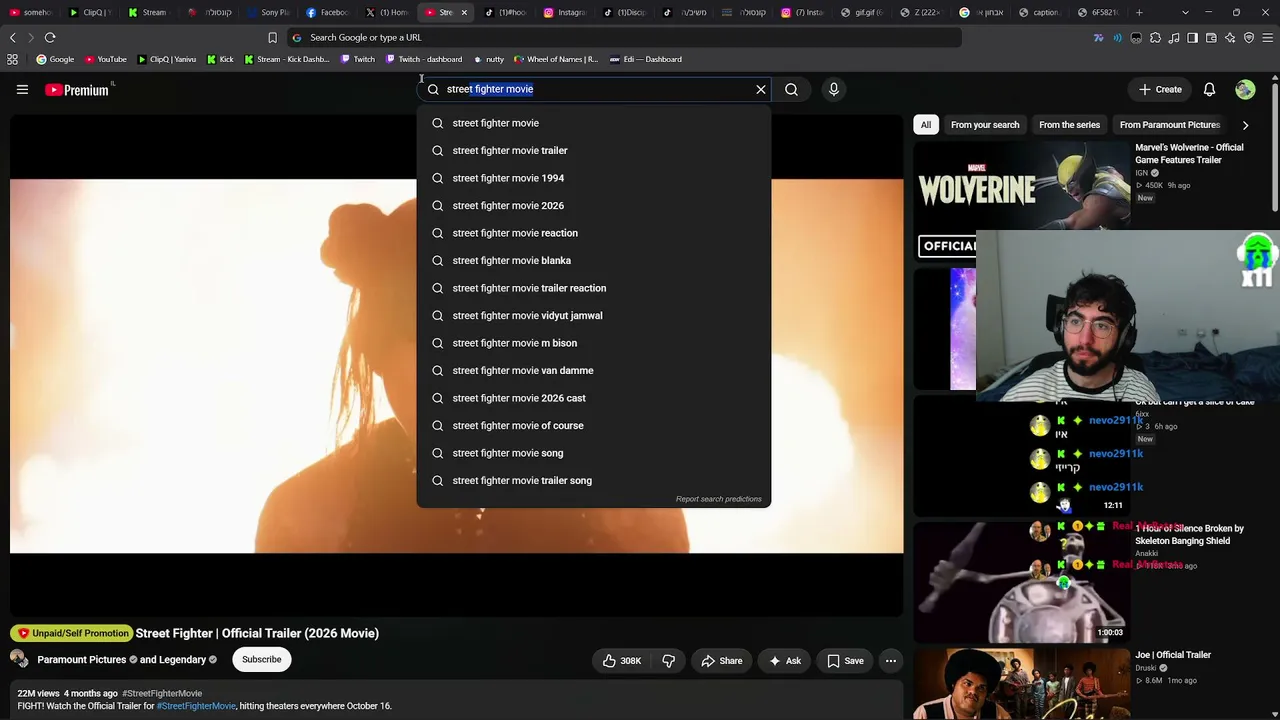Choose suggestion "street fighter movie 2026"
The width and height of the screenshot is (1280, 720).
coord(594,205)
